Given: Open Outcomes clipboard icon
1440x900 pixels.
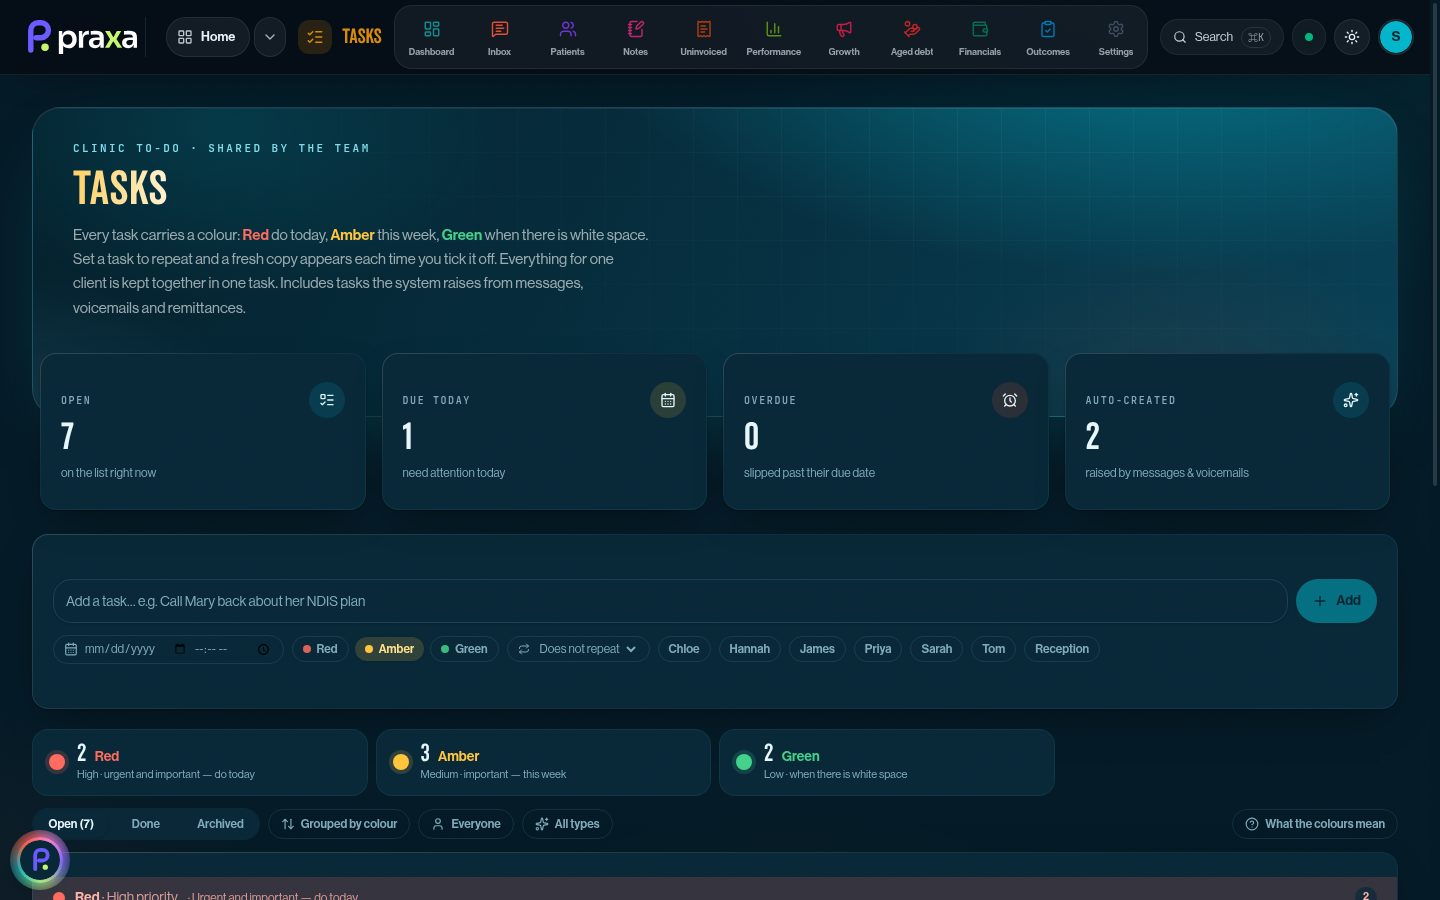Looking at the screenshot, I should click(x=1048, y=38).
